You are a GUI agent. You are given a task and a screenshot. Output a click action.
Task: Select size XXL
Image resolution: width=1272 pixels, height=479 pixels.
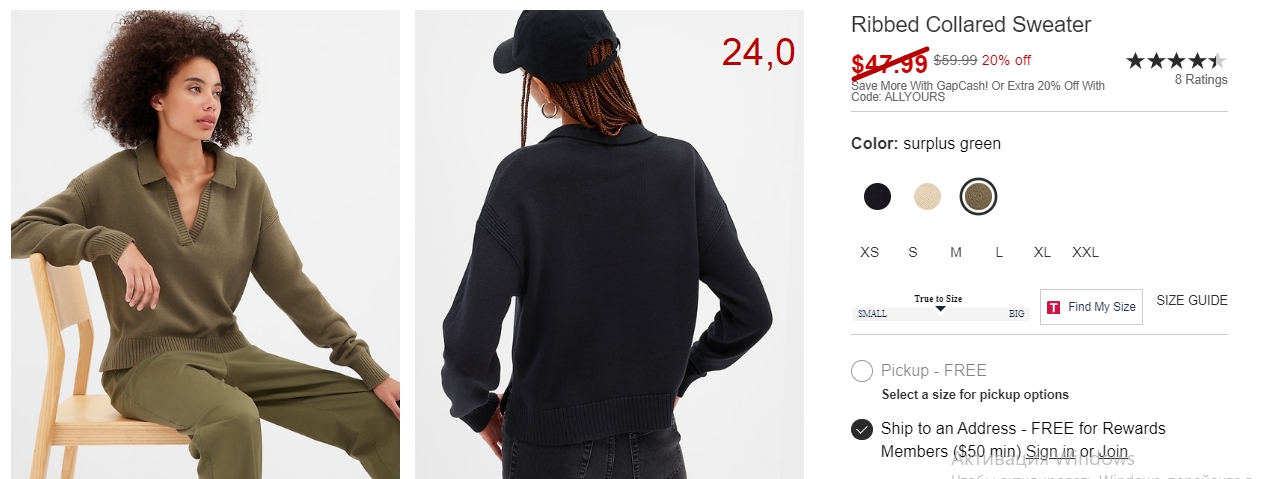(x=1085, y=252)
